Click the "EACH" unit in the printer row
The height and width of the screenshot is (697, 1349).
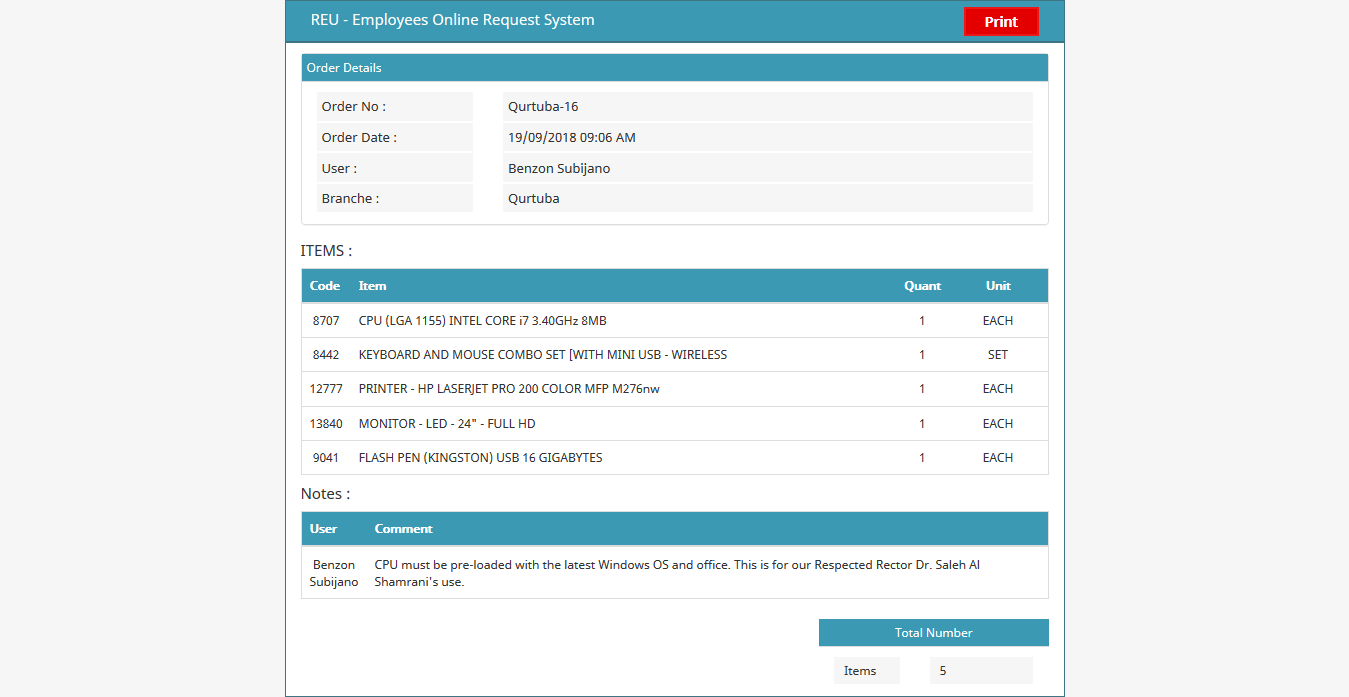click(x=998, y=389)
